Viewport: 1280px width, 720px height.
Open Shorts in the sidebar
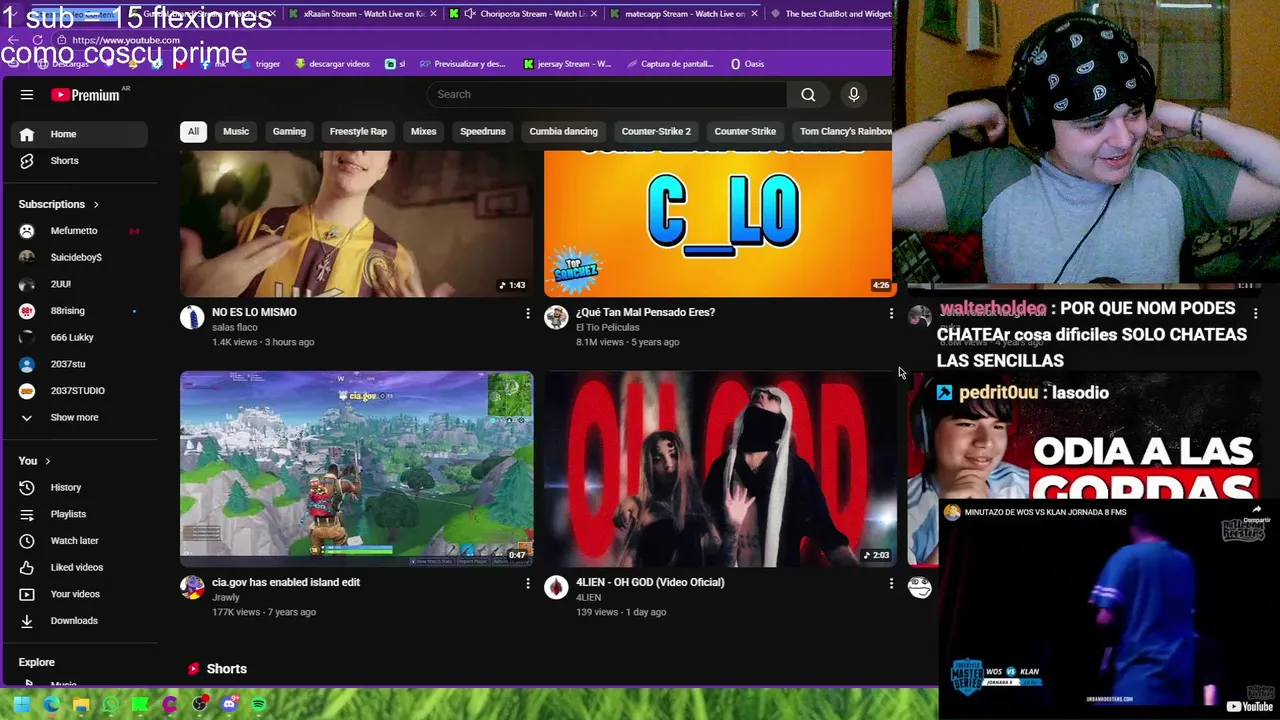(x=78, y=161)
